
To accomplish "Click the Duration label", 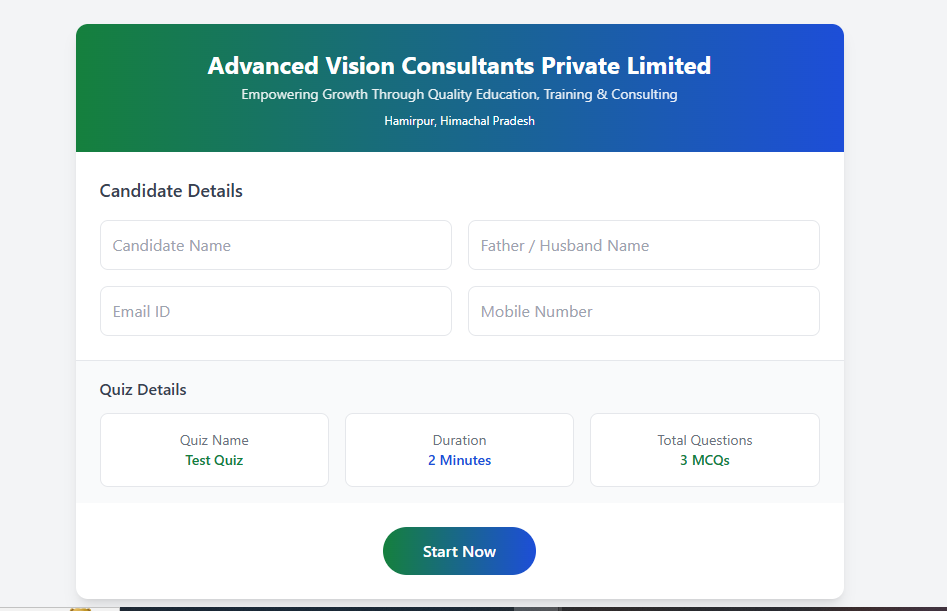I will (459, 440).
